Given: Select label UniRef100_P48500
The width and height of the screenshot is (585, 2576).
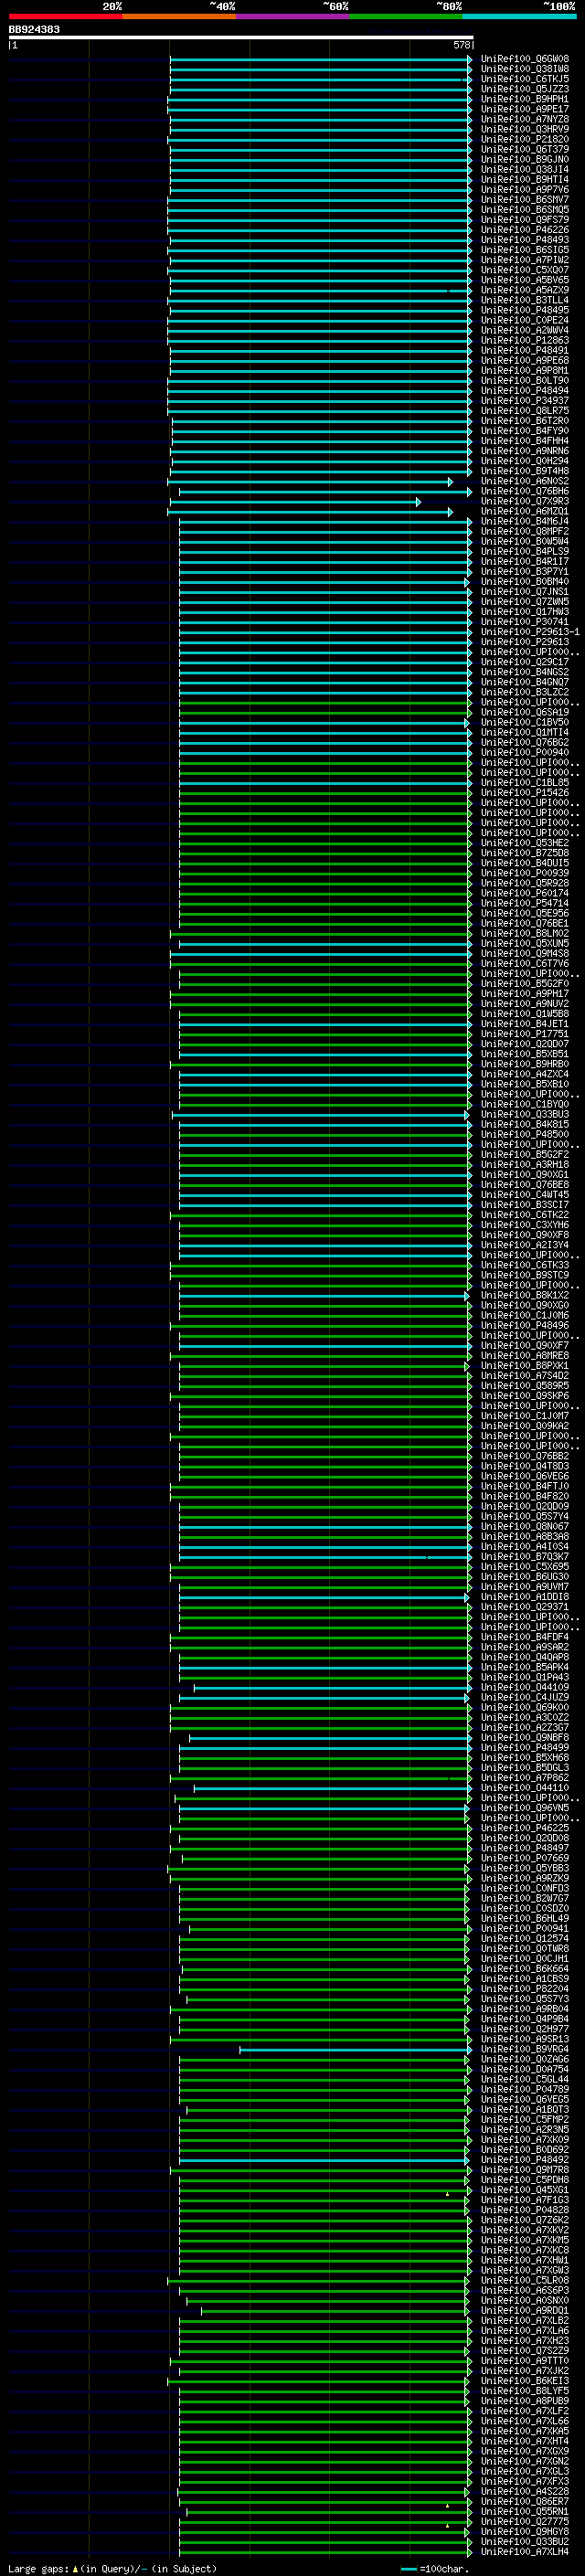Looking at the screenshot, I should click(x=525, y=1135).
